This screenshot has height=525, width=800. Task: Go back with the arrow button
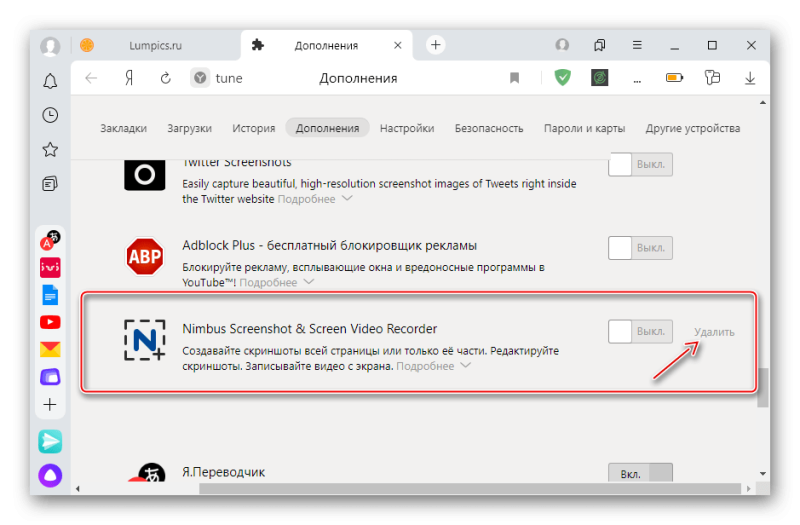[91, 78]
